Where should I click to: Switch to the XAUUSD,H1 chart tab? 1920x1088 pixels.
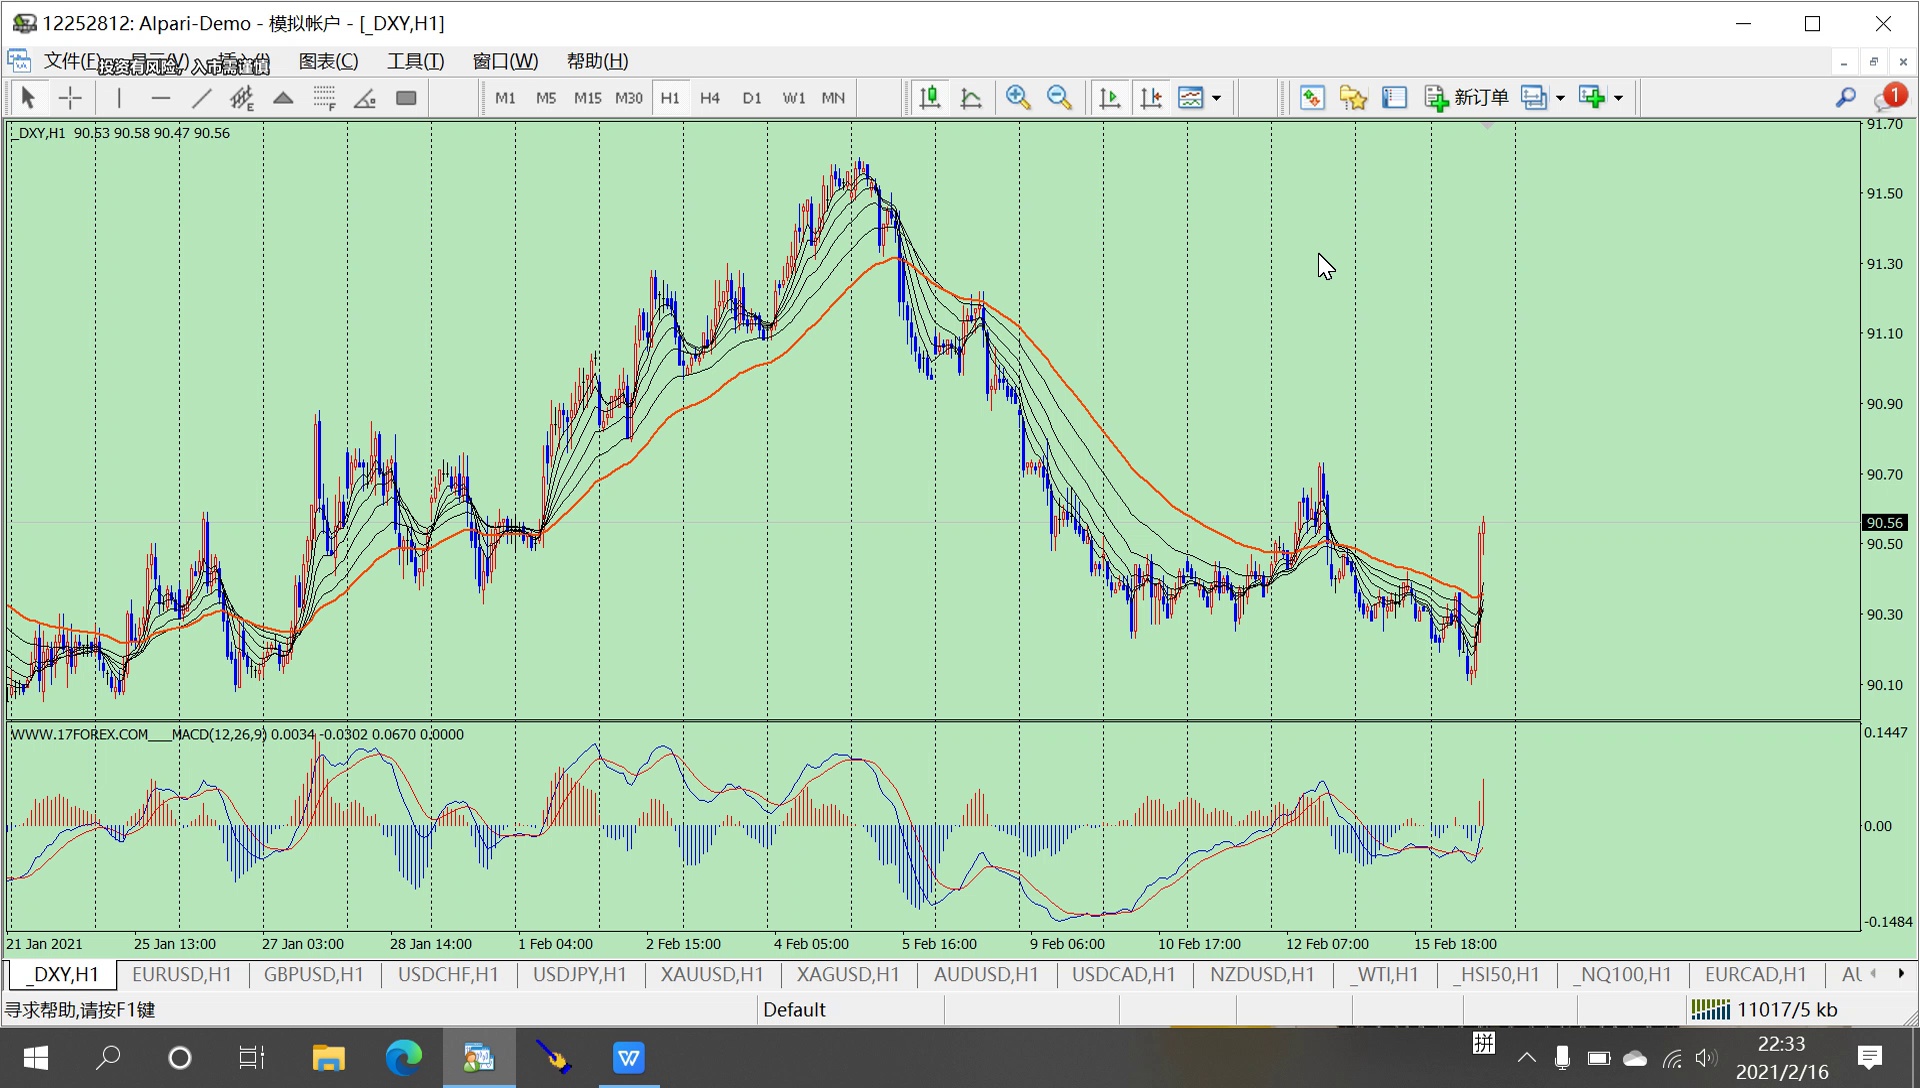click(x=711, y=975)
